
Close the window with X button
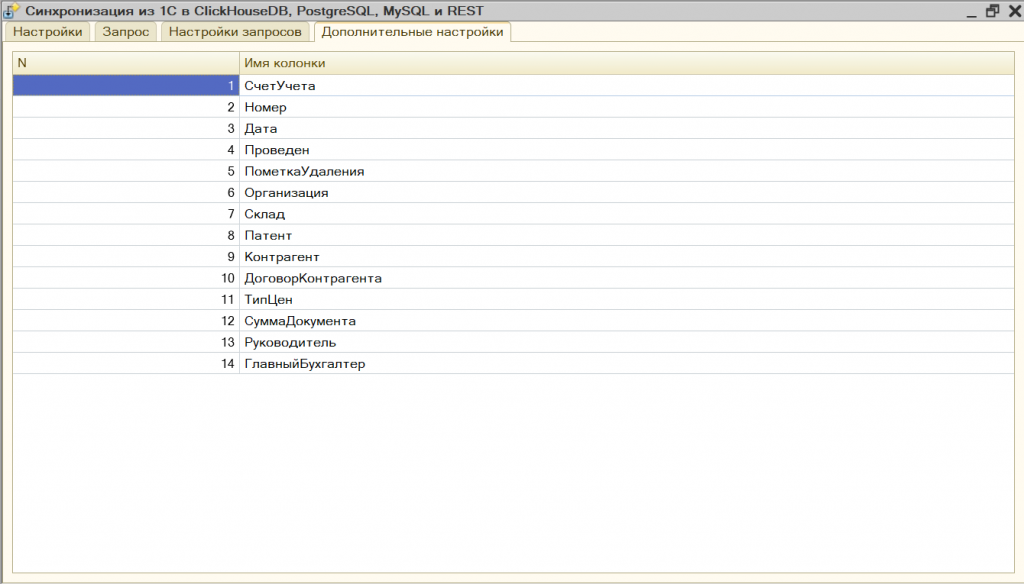pyautogui.click(x=1015, y=11)
